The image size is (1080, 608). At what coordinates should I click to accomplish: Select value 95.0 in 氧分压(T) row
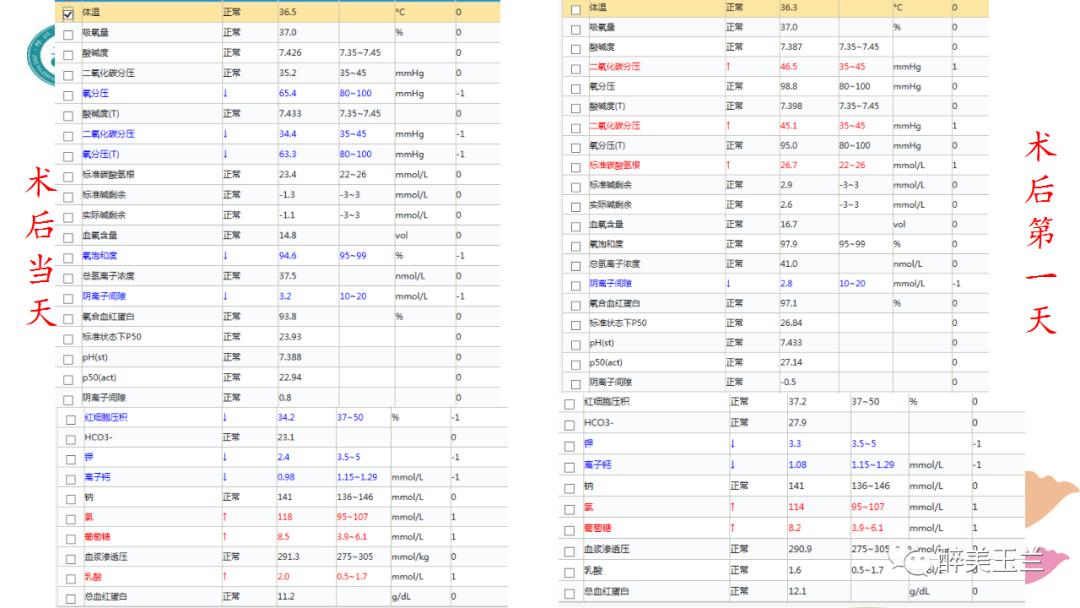pos(789,145)
